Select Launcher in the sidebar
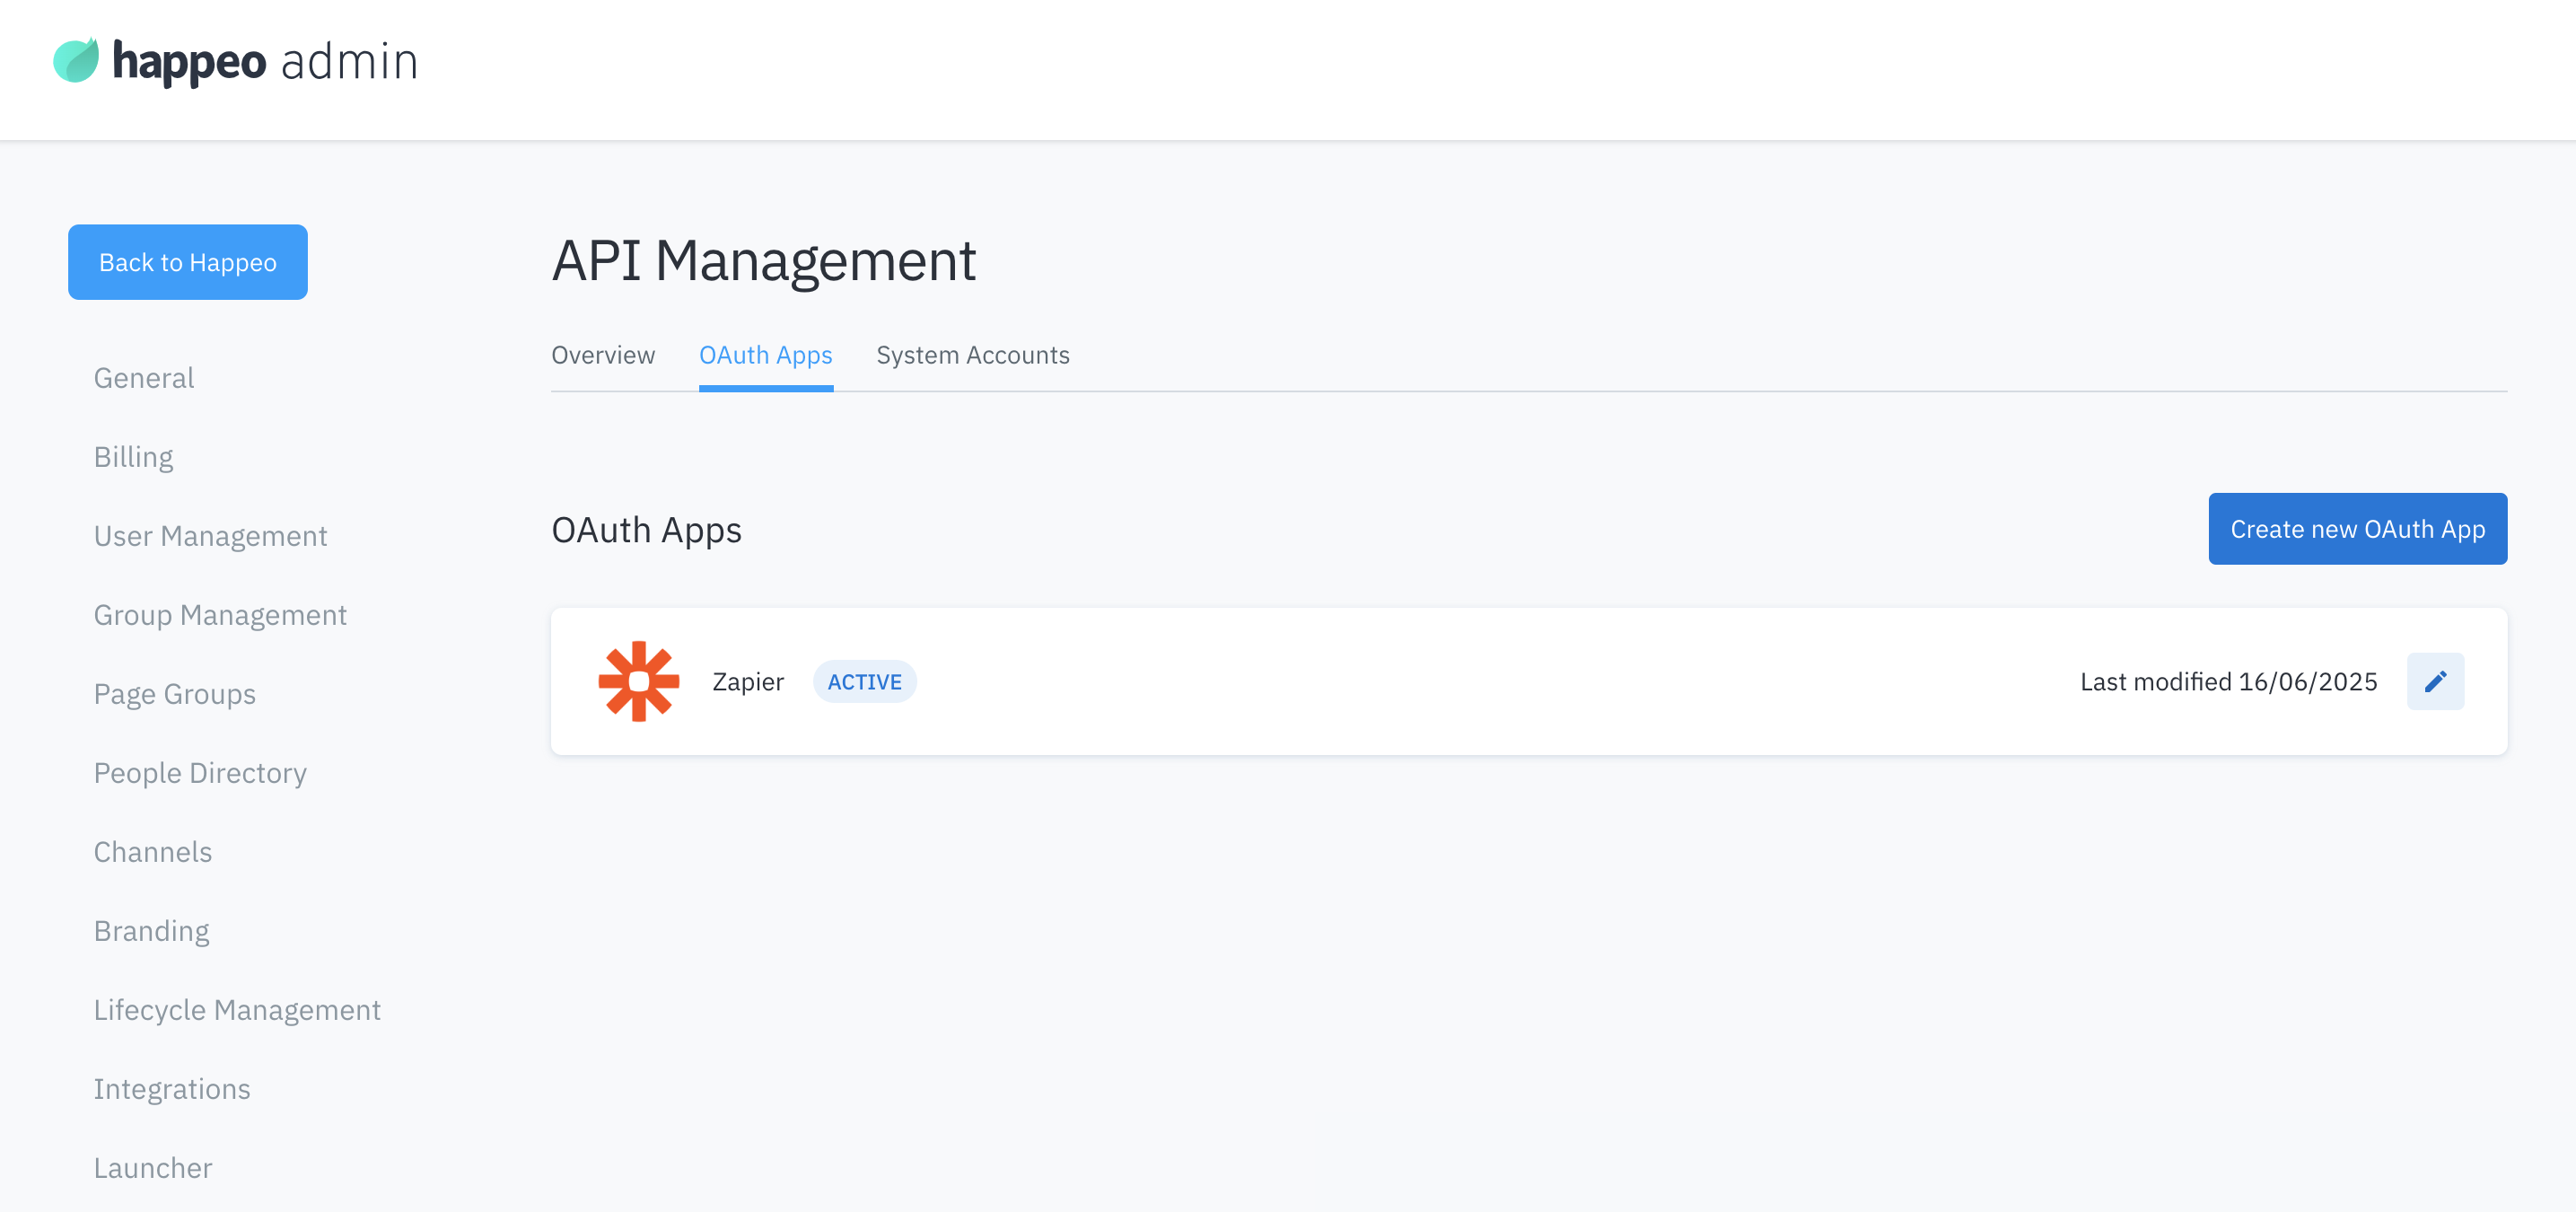Screen dimensions: 2576x1212 [153, 1168]
